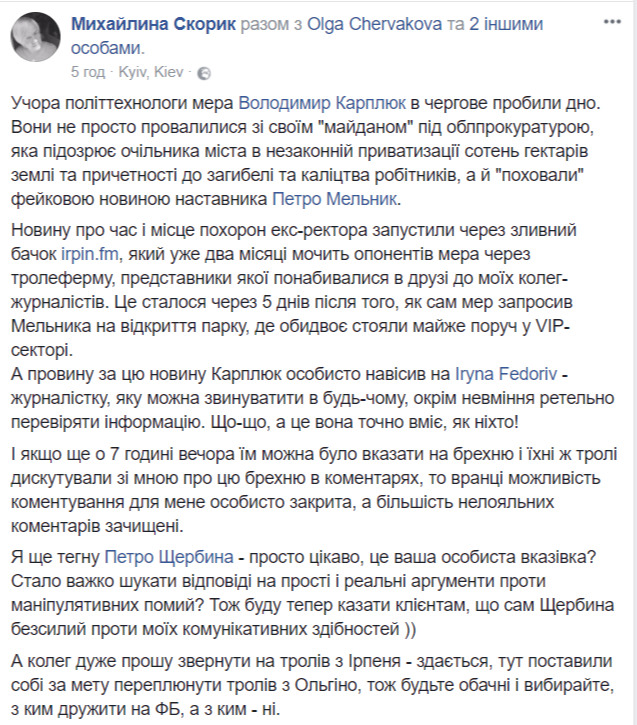This screenshot has width=637, height=725.
Task: Open the author name Михайлина Скорик
Action: pos(153,24)
